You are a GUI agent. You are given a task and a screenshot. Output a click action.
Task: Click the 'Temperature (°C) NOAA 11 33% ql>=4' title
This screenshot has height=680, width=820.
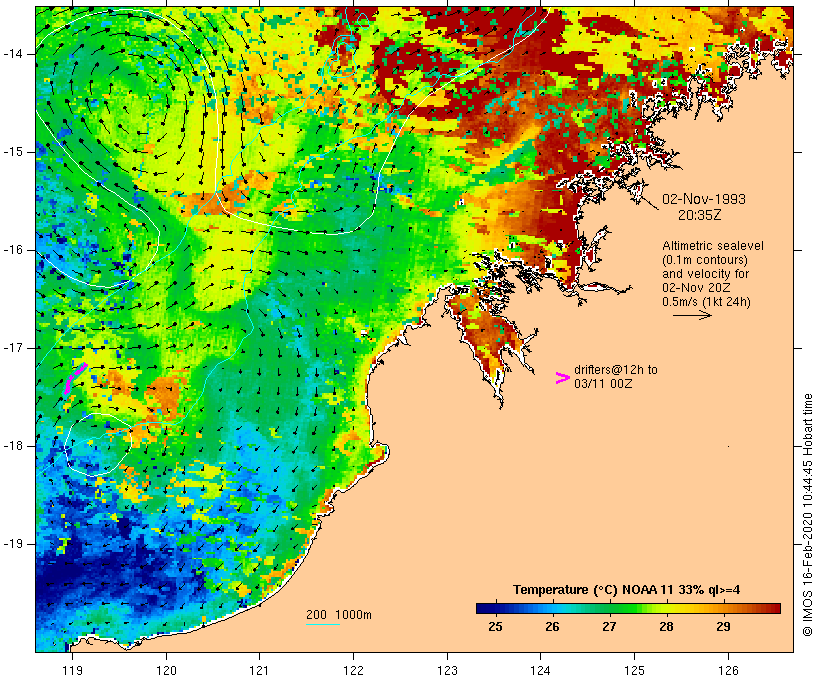click(627, 590)
